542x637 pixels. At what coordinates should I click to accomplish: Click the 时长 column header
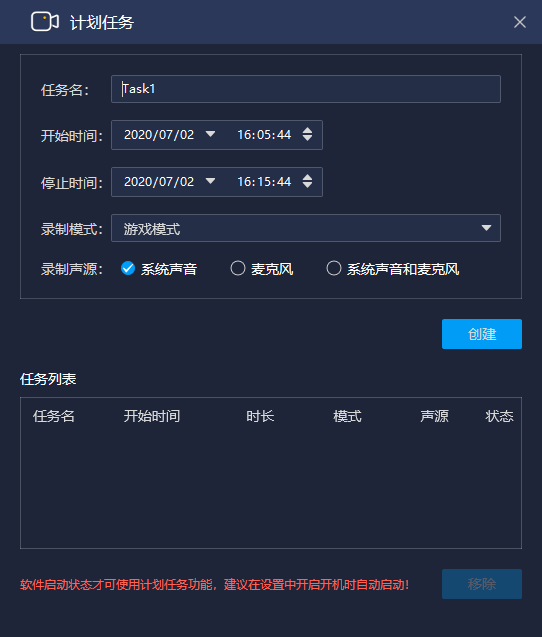260,416
